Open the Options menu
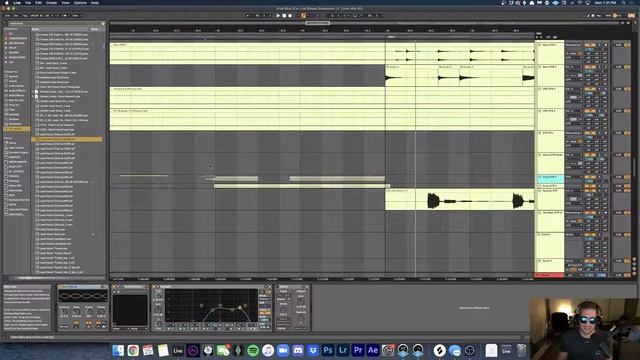Image resolution: width=640 pixels, height=360 pixels. click(x=80, y=2)
